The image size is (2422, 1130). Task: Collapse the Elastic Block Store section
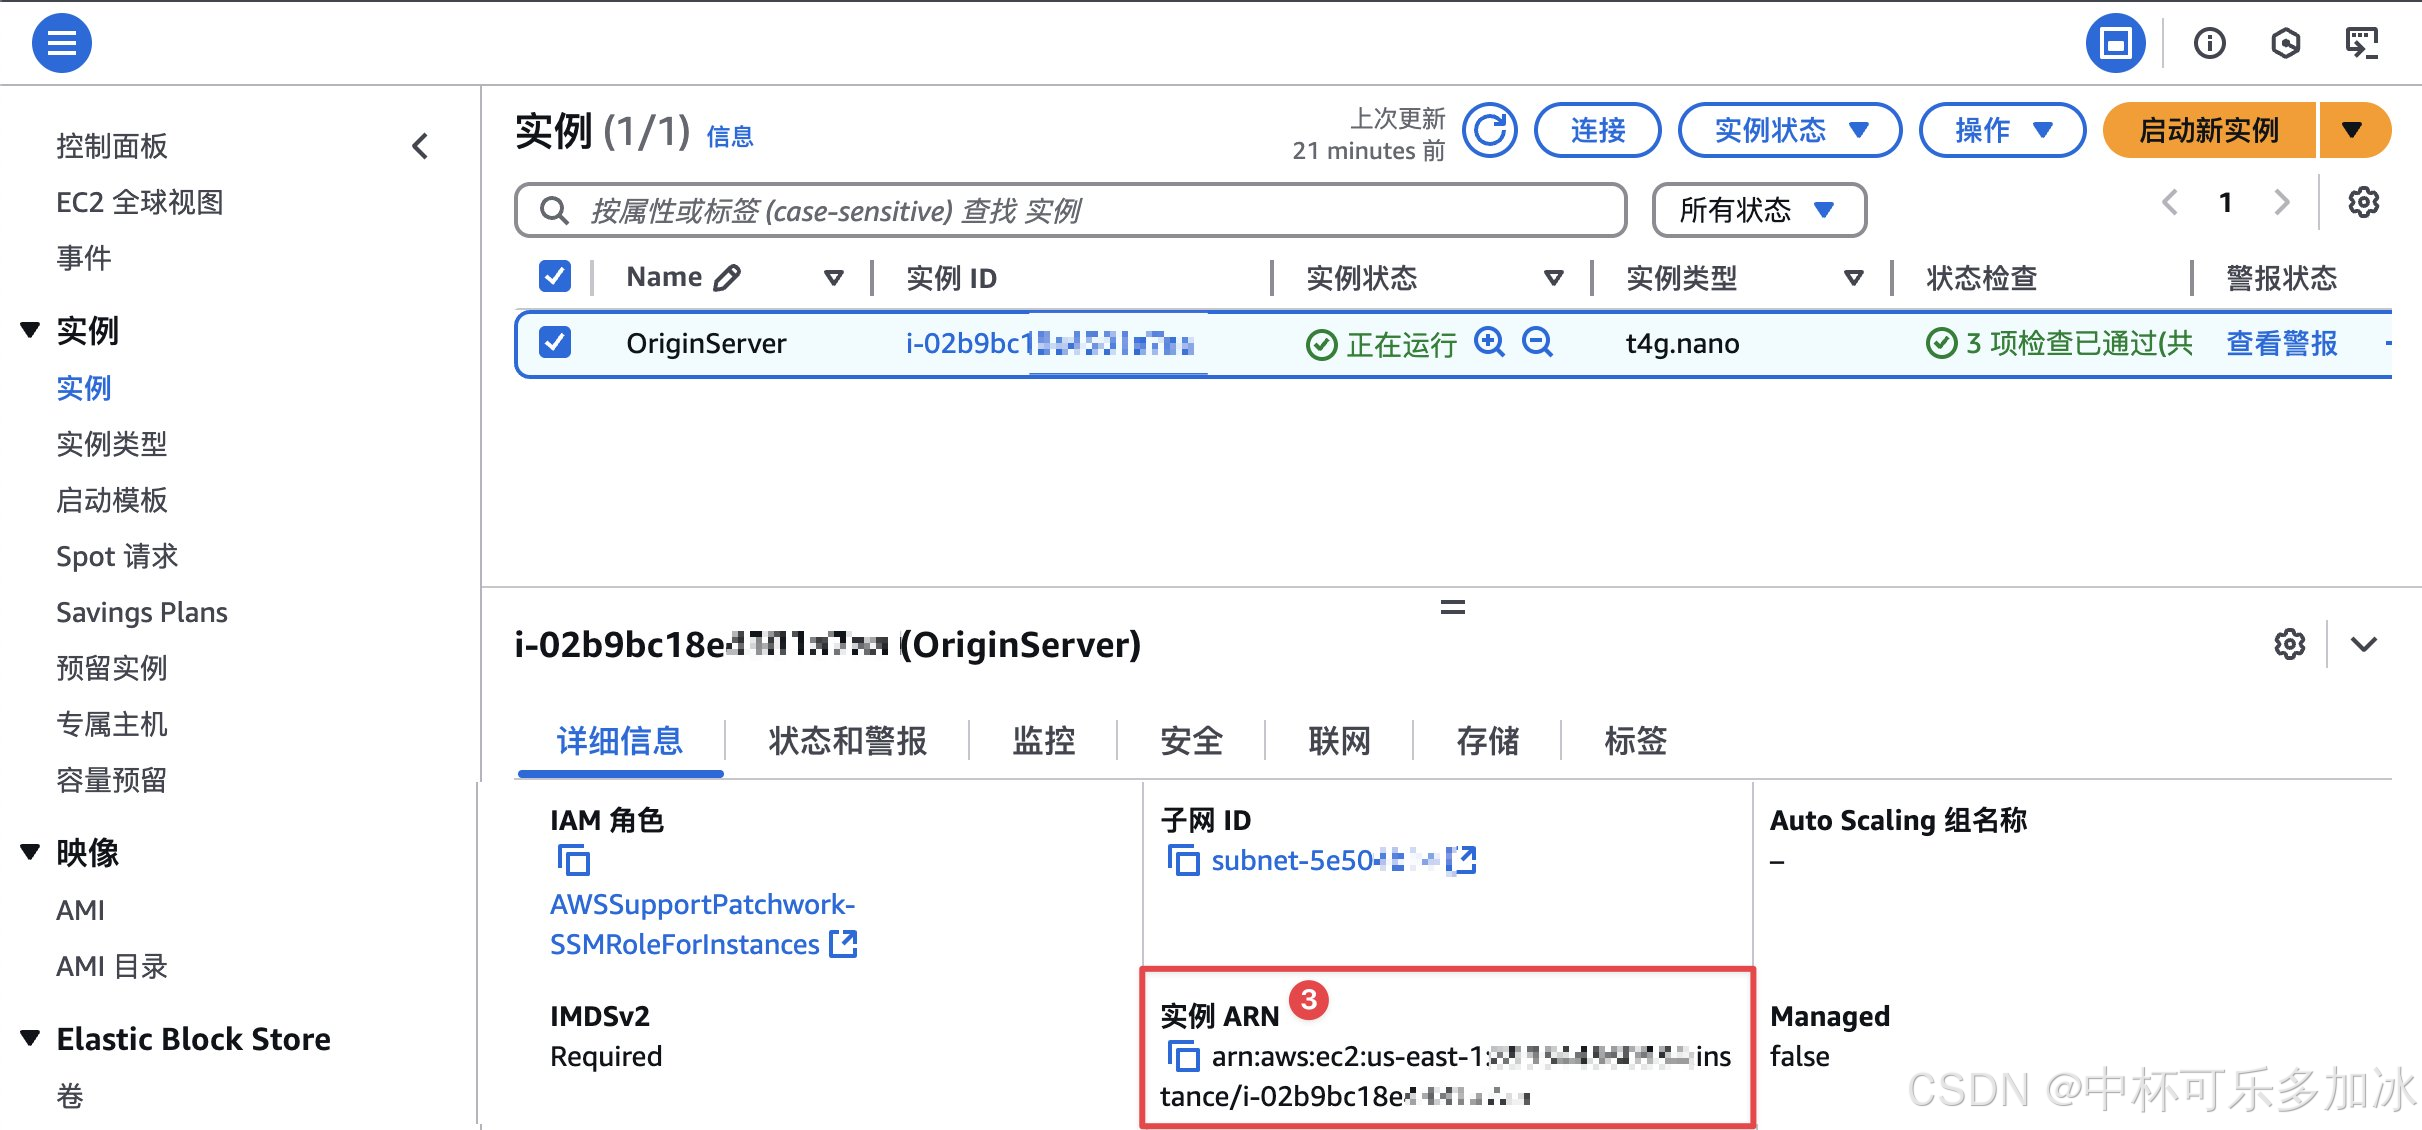pos(31,1038)
